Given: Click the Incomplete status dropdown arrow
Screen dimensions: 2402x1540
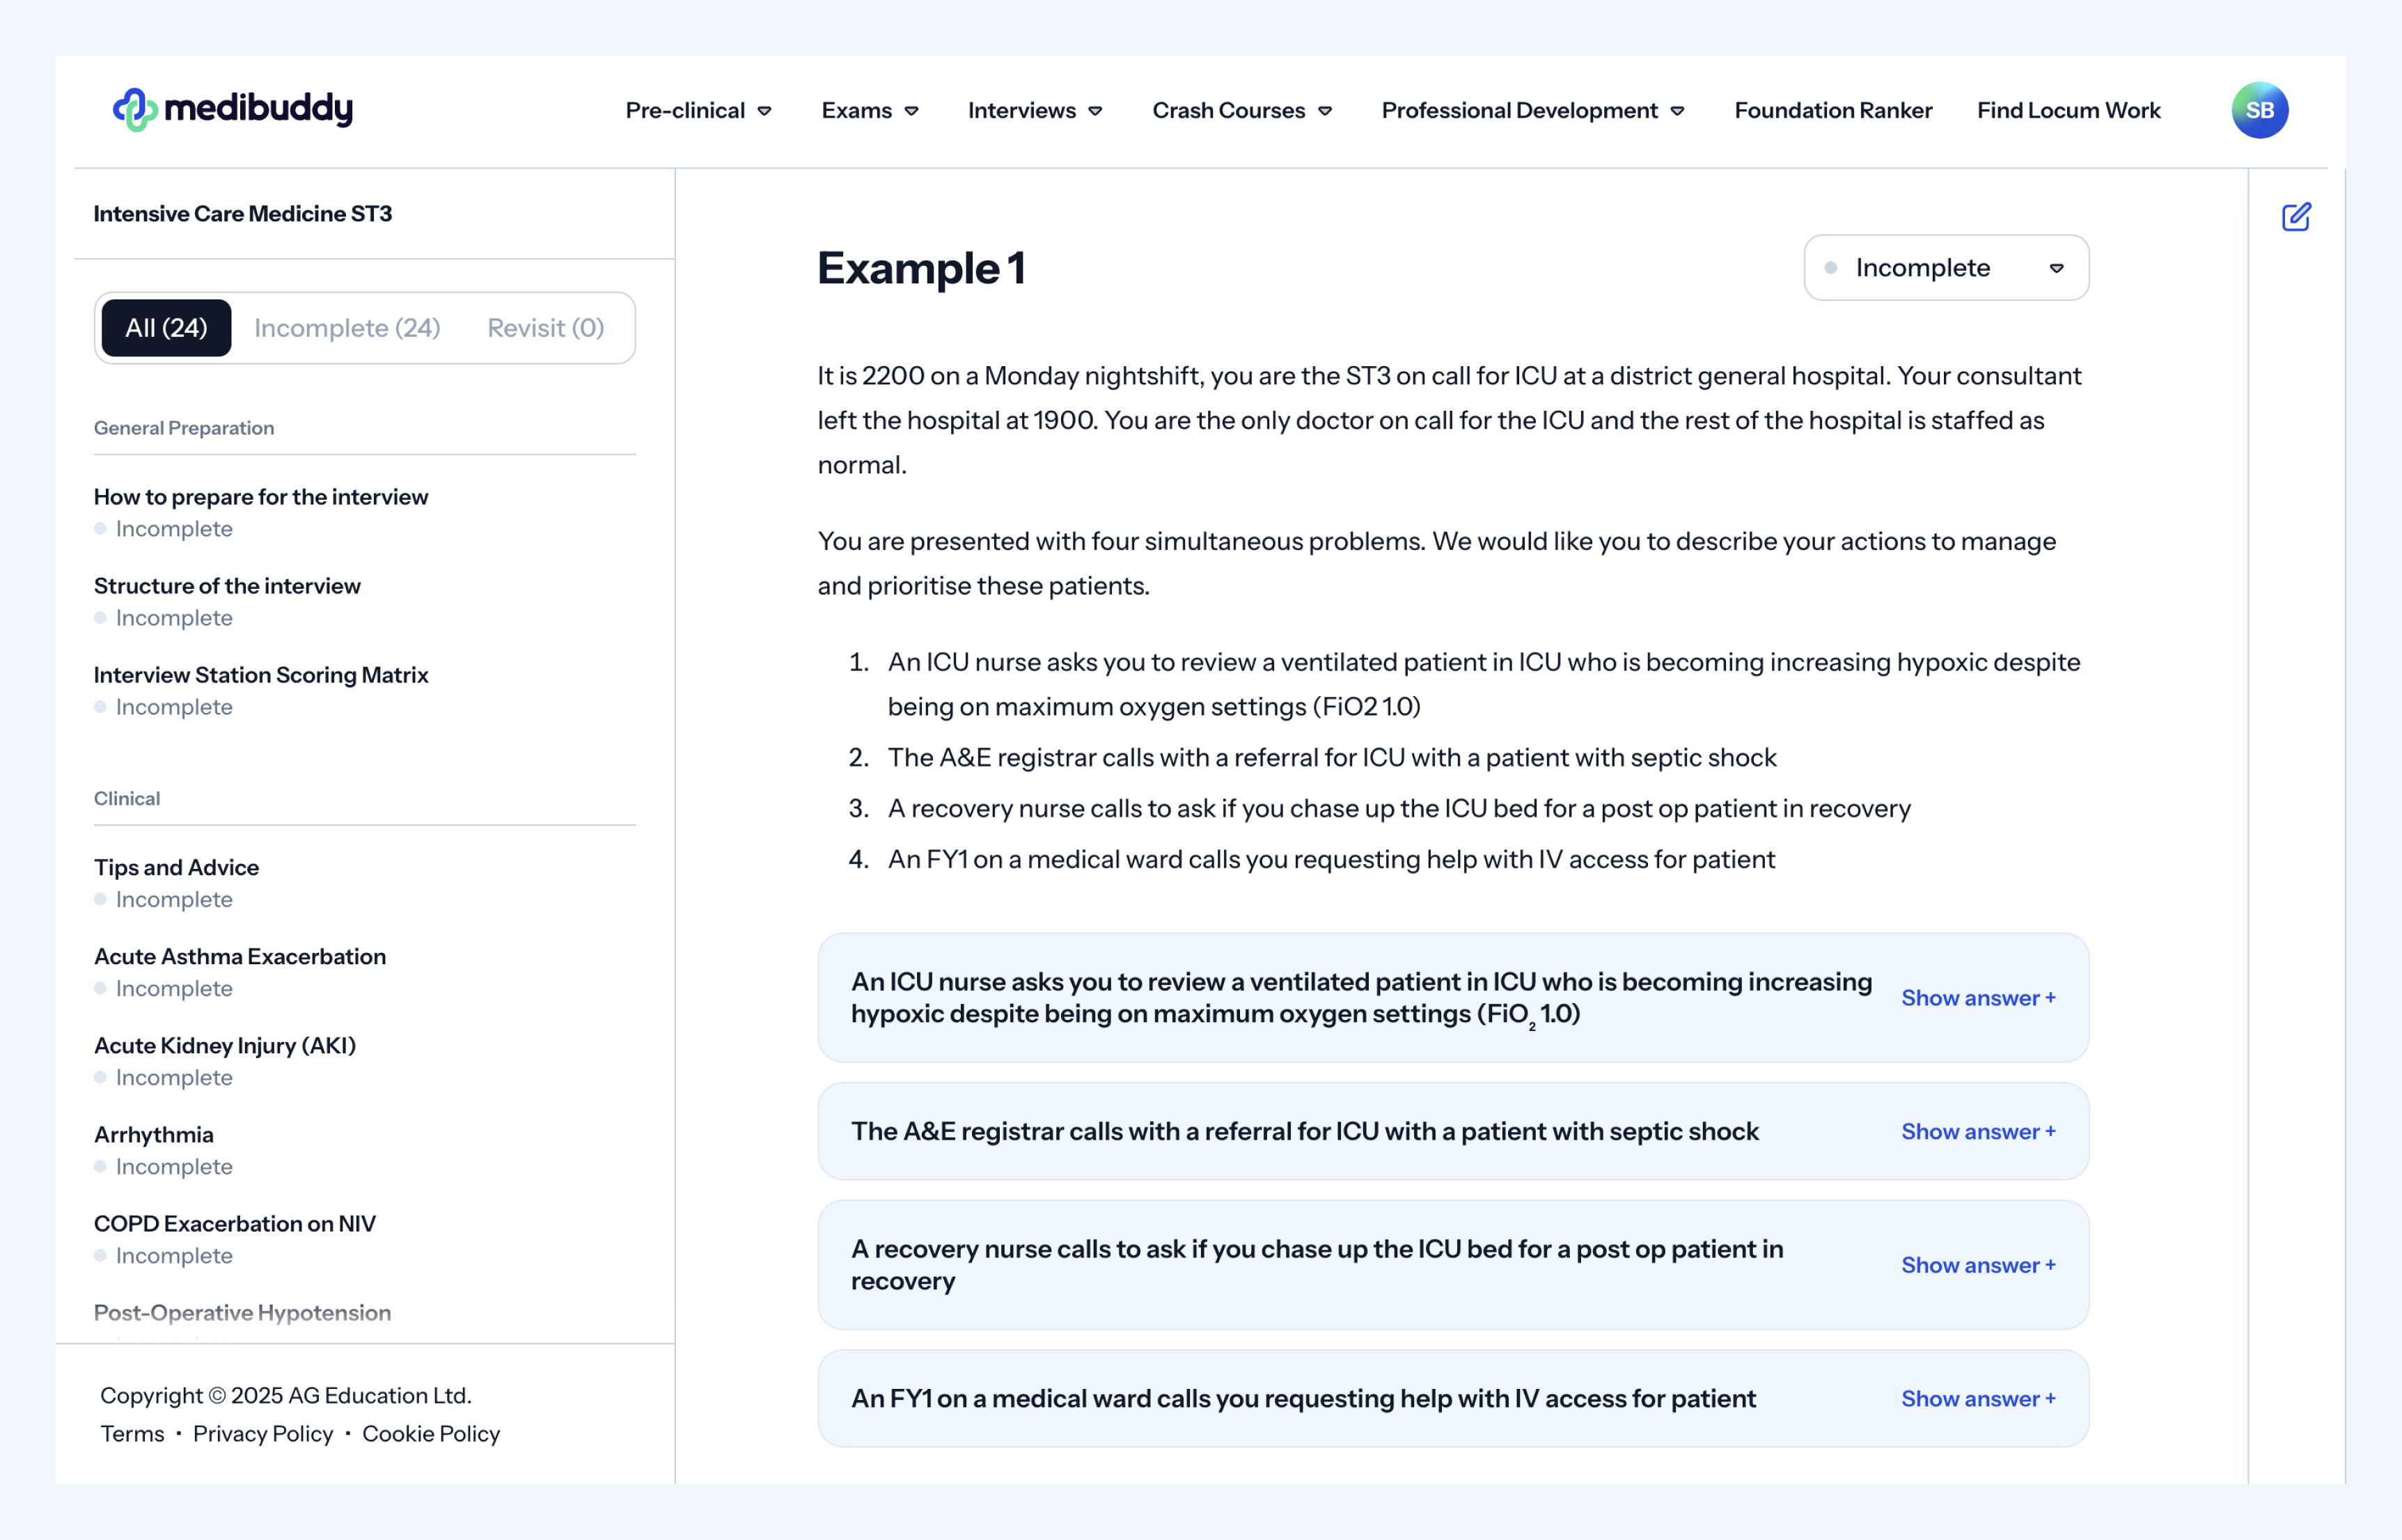Looking at the screenshot, I should click(x=2056, y=268).
